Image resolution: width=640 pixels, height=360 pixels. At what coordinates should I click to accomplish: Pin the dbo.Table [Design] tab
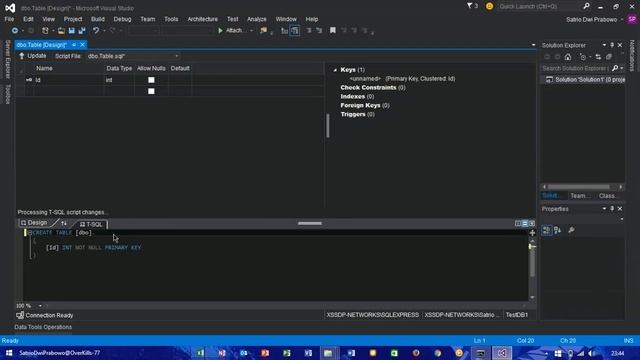click(74, 45)
